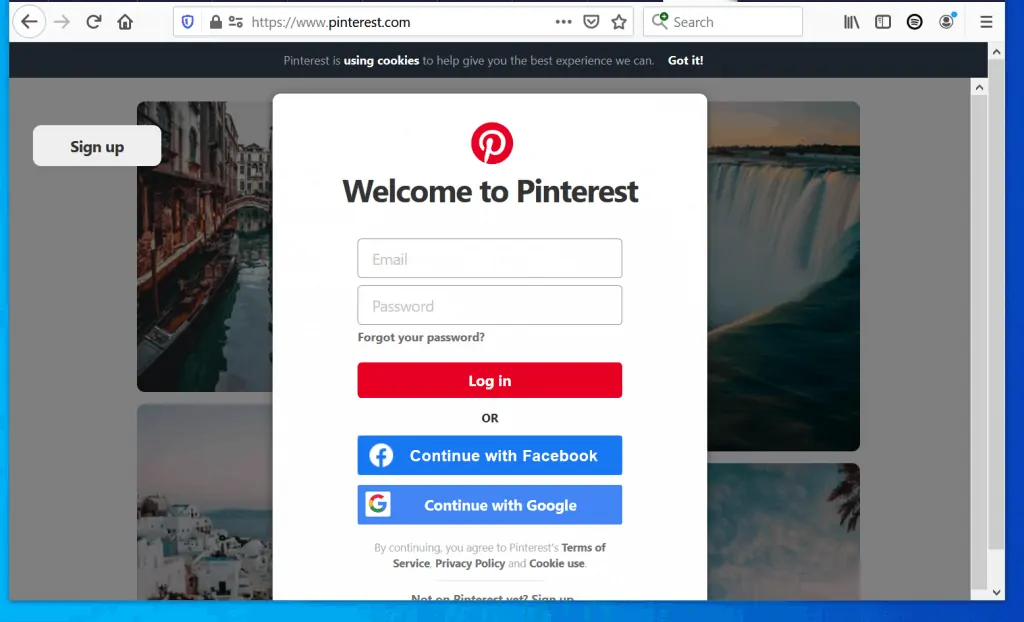Click the Google icon on the Google button
Image resolution: width=1024 pixels, height=622 pixels.
coord(380,504)
